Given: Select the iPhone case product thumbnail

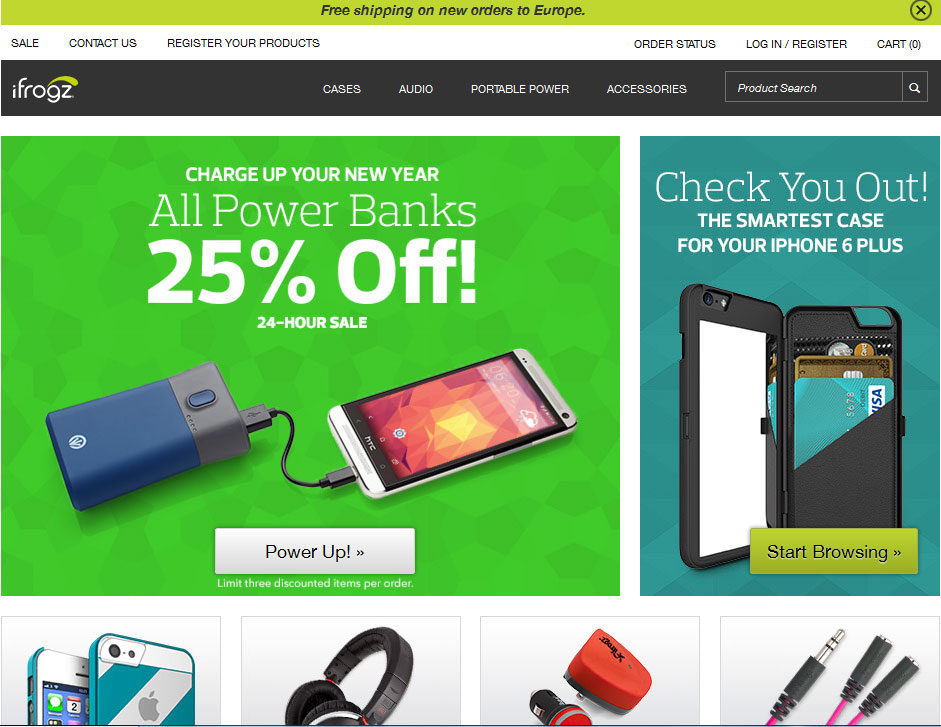Looking at the screenshot, I should (111, 671).
